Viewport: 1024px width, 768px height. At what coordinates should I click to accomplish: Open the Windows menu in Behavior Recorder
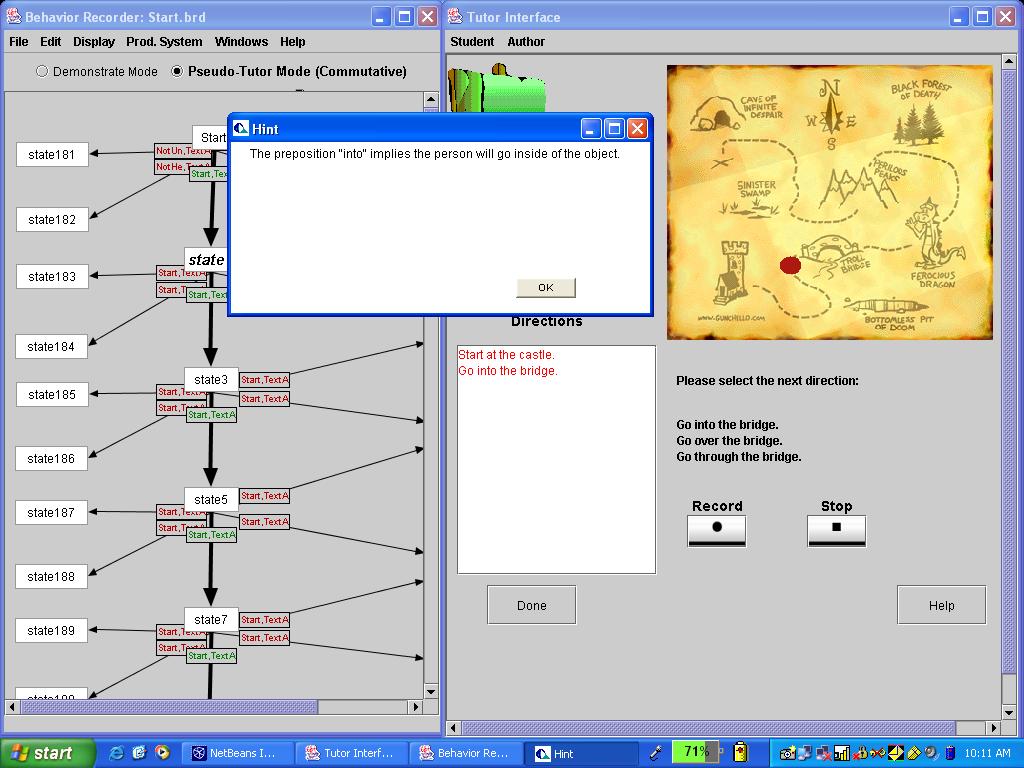[241, 42]
